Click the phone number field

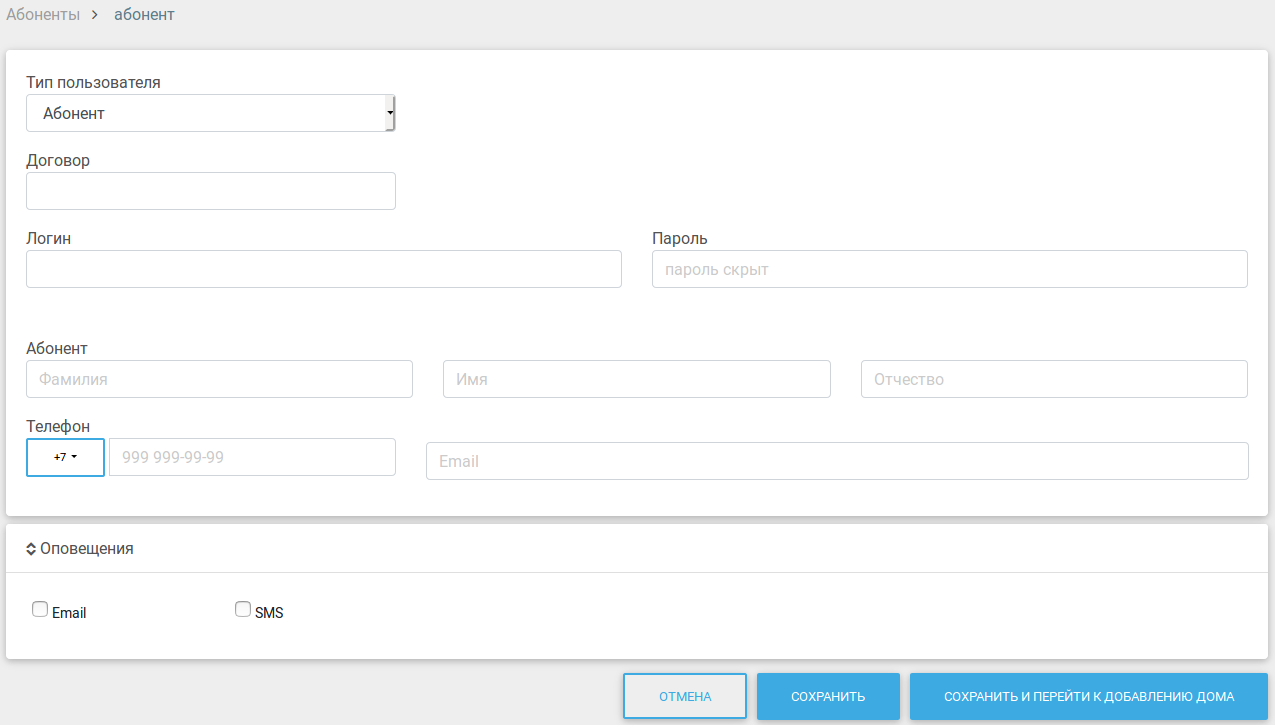[x=252, y=457]
